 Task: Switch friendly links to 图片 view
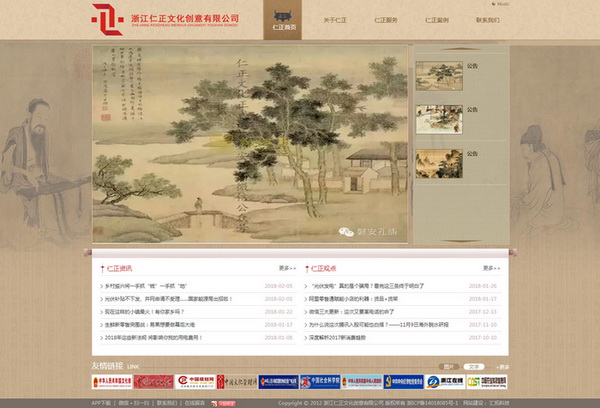click(x=450, y=367)
